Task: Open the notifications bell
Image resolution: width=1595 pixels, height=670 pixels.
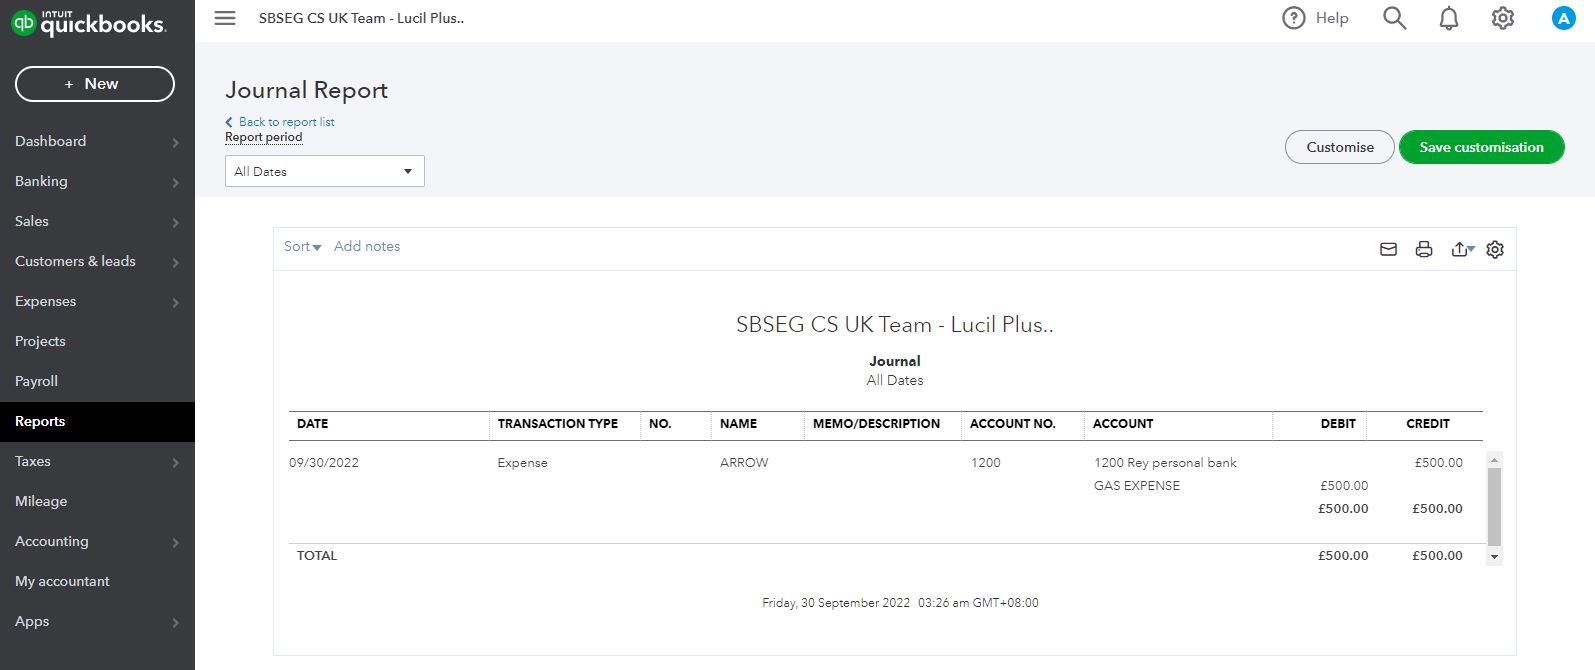Action: pos(1448,18)
